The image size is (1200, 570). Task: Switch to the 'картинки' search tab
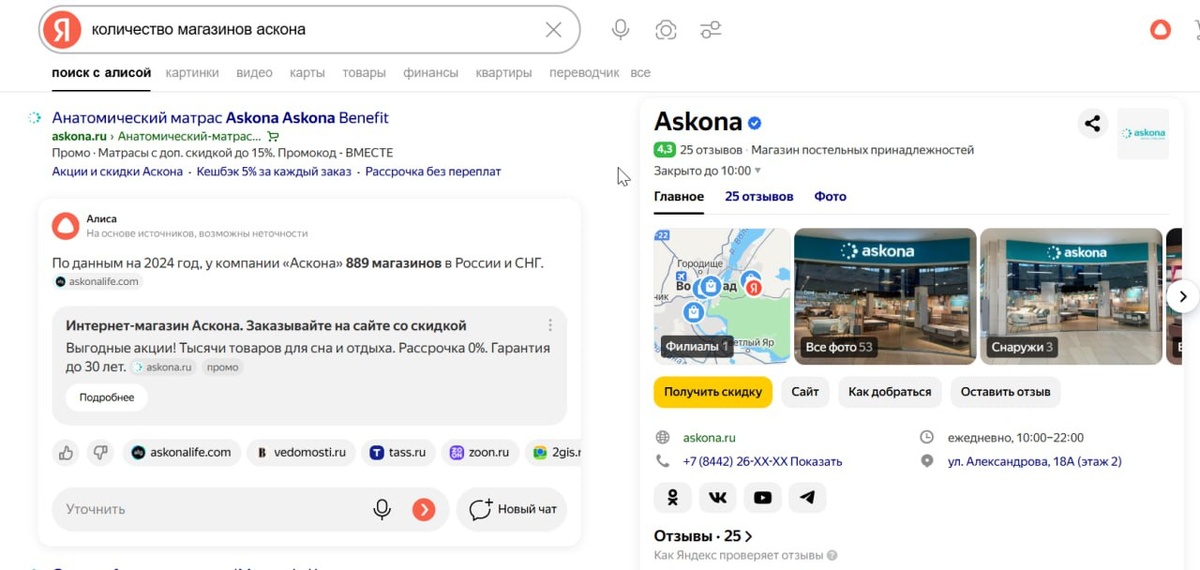(x=192, y=73)
